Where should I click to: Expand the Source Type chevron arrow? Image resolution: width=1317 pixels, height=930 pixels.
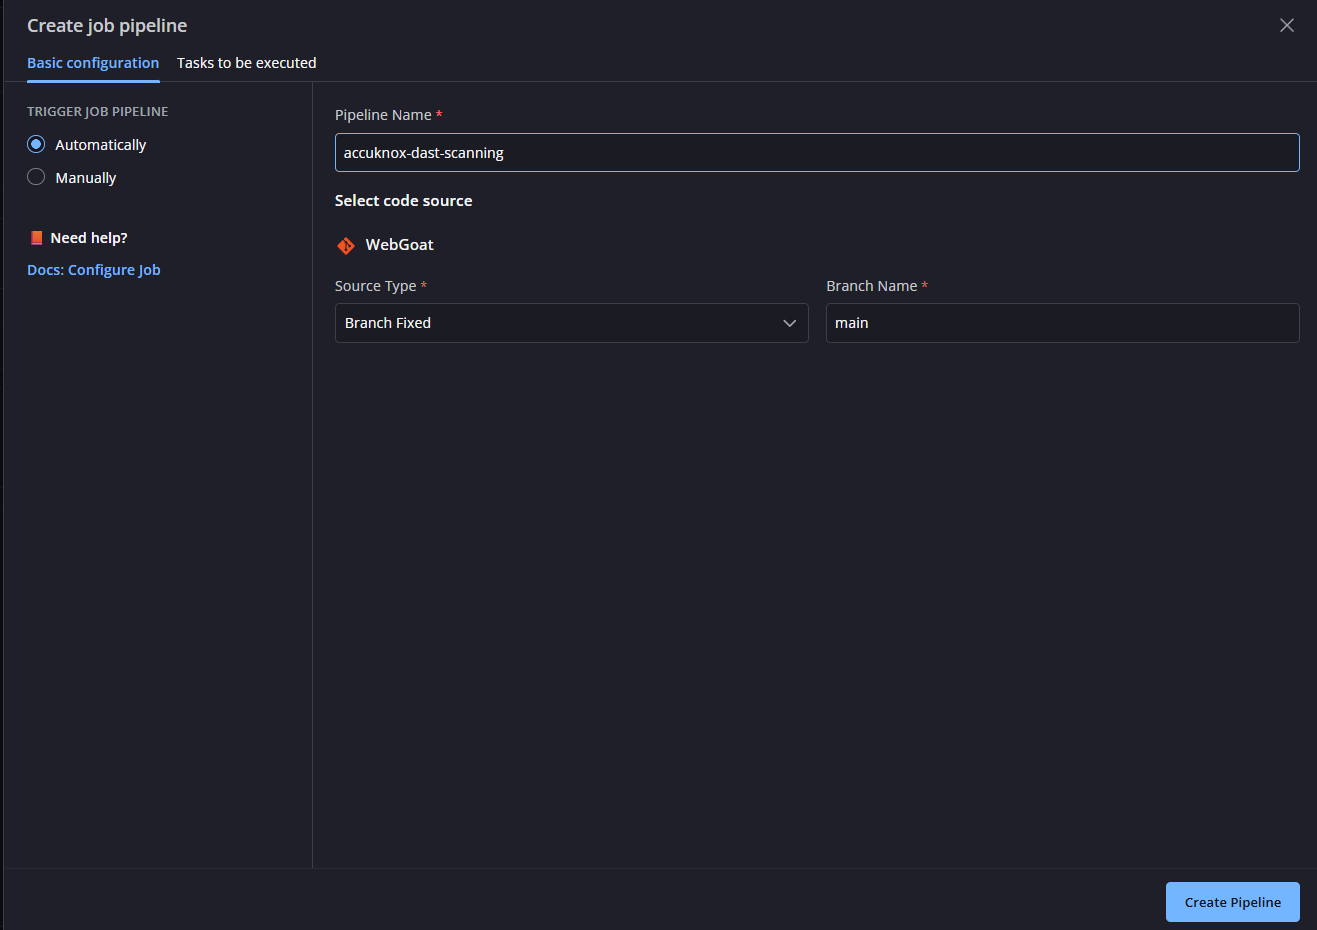[x=789, y=323]
